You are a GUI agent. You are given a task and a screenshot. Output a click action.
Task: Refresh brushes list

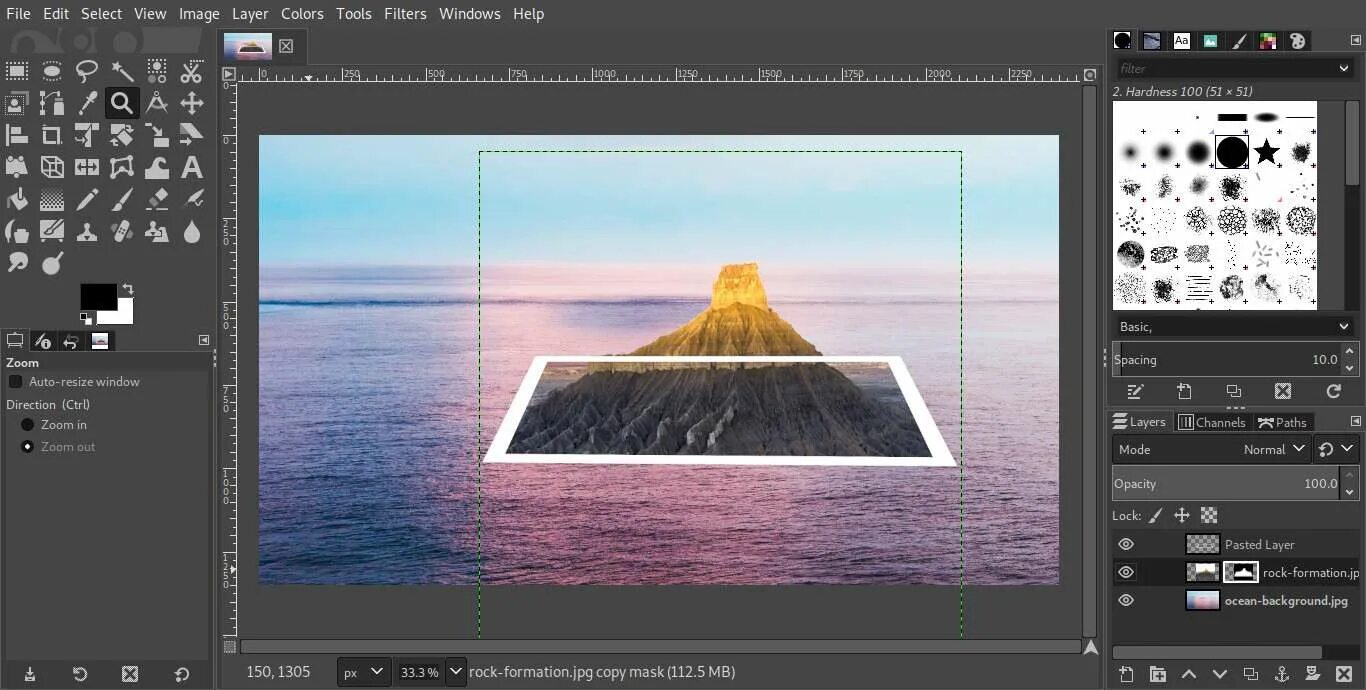(1333, 391)
